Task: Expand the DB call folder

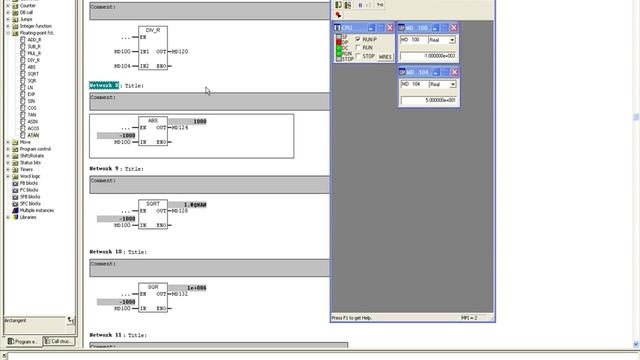Action: [8, 13]
